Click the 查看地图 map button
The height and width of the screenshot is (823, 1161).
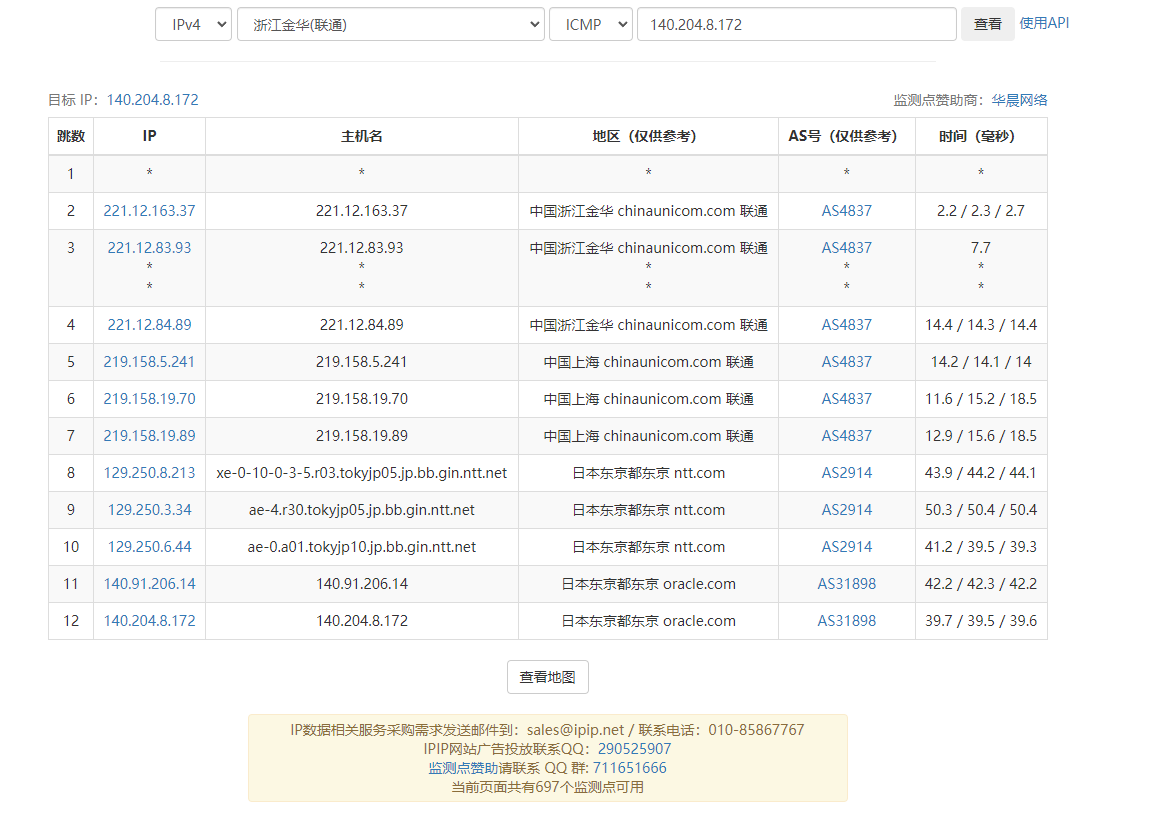click(548, 677)
